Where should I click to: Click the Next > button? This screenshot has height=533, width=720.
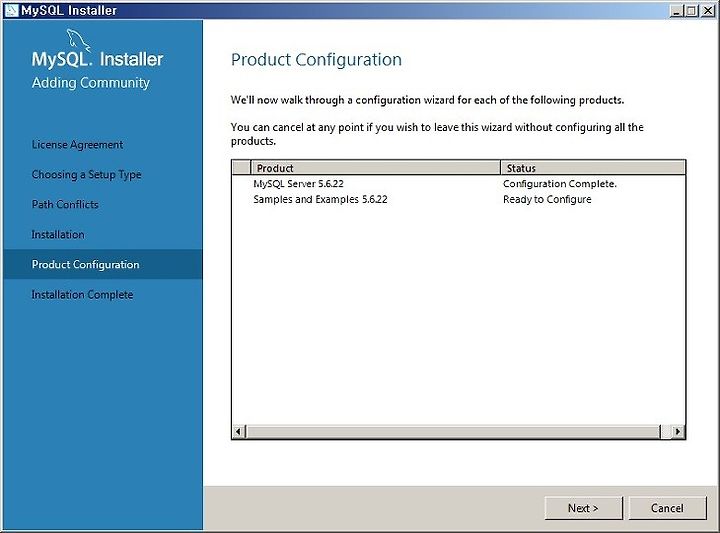point(583,508)
